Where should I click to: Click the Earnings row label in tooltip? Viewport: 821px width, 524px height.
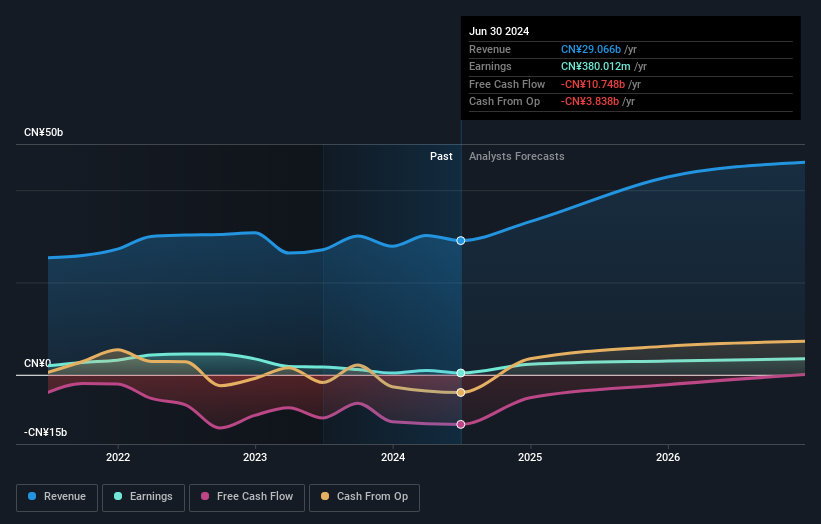490,66
